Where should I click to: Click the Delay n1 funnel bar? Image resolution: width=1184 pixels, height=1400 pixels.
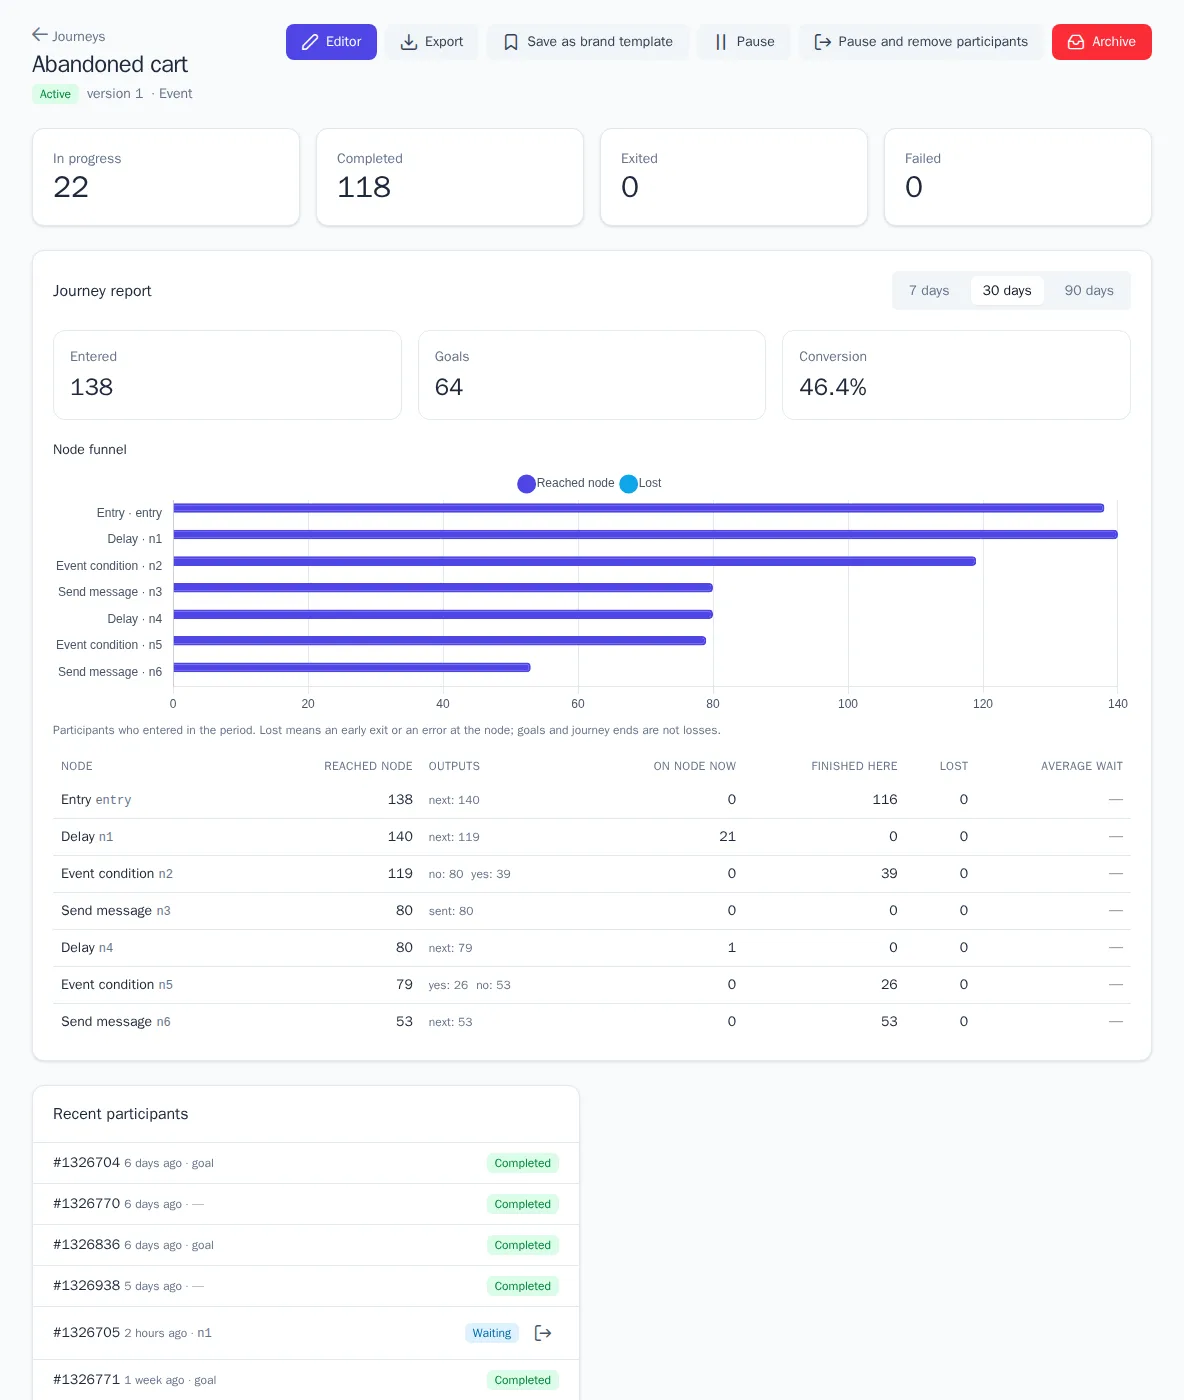(645, 535)
